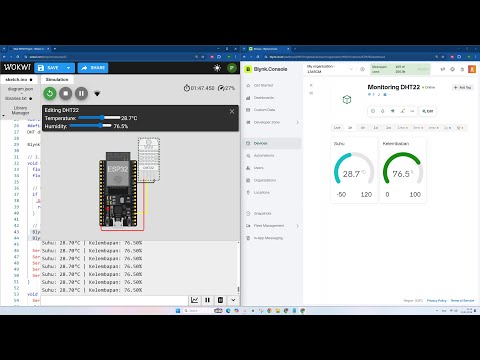
Task: Click the Kelembaban gauge widget
Action: pyautogui.click(x=403, y=170)
